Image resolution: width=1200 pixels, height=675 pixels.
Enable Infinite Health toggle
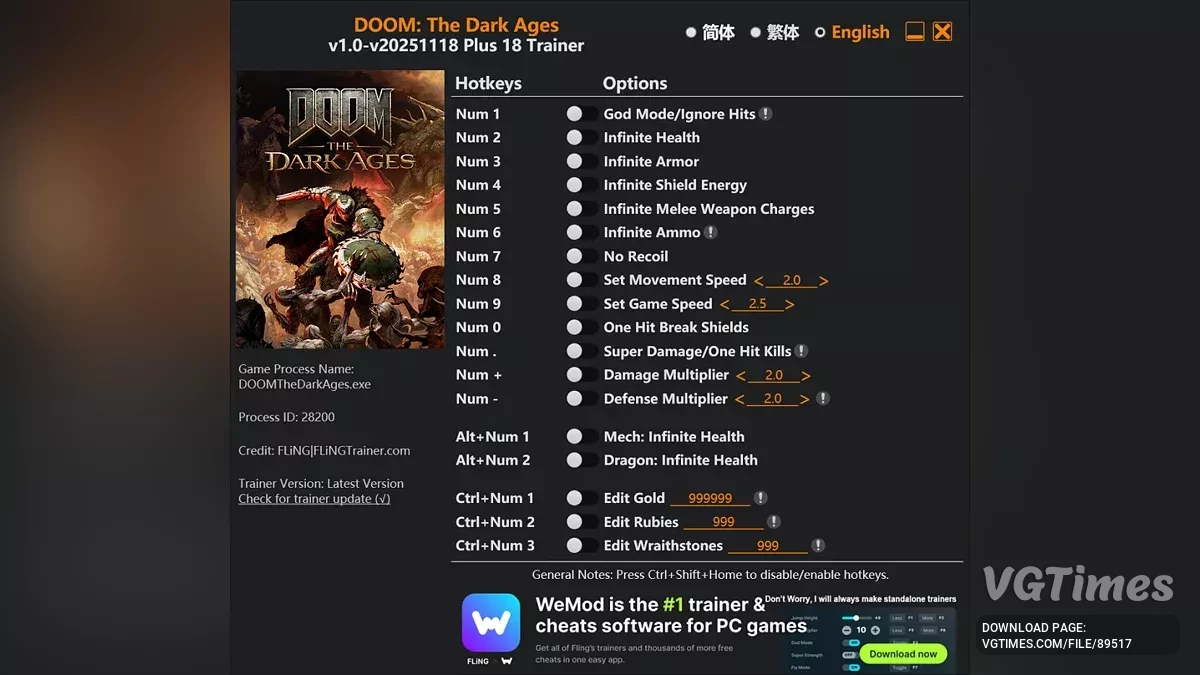pyautogui.click(x=581, y=138)
